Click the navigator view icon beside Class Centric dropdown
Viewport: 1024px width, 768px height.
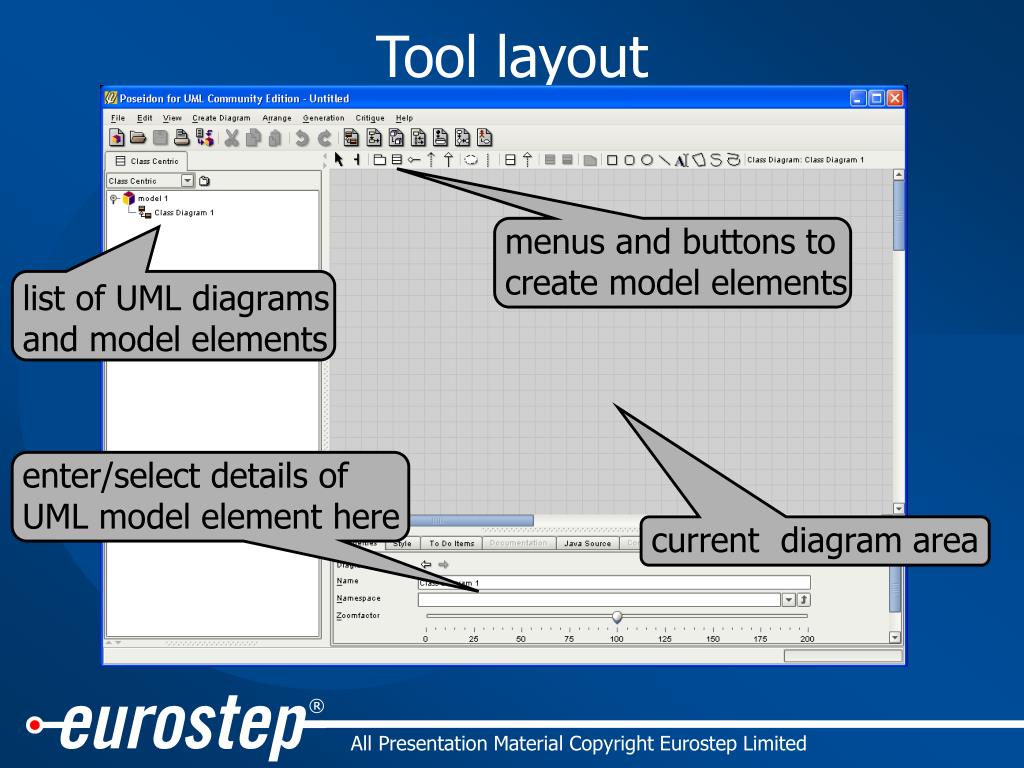204,181
